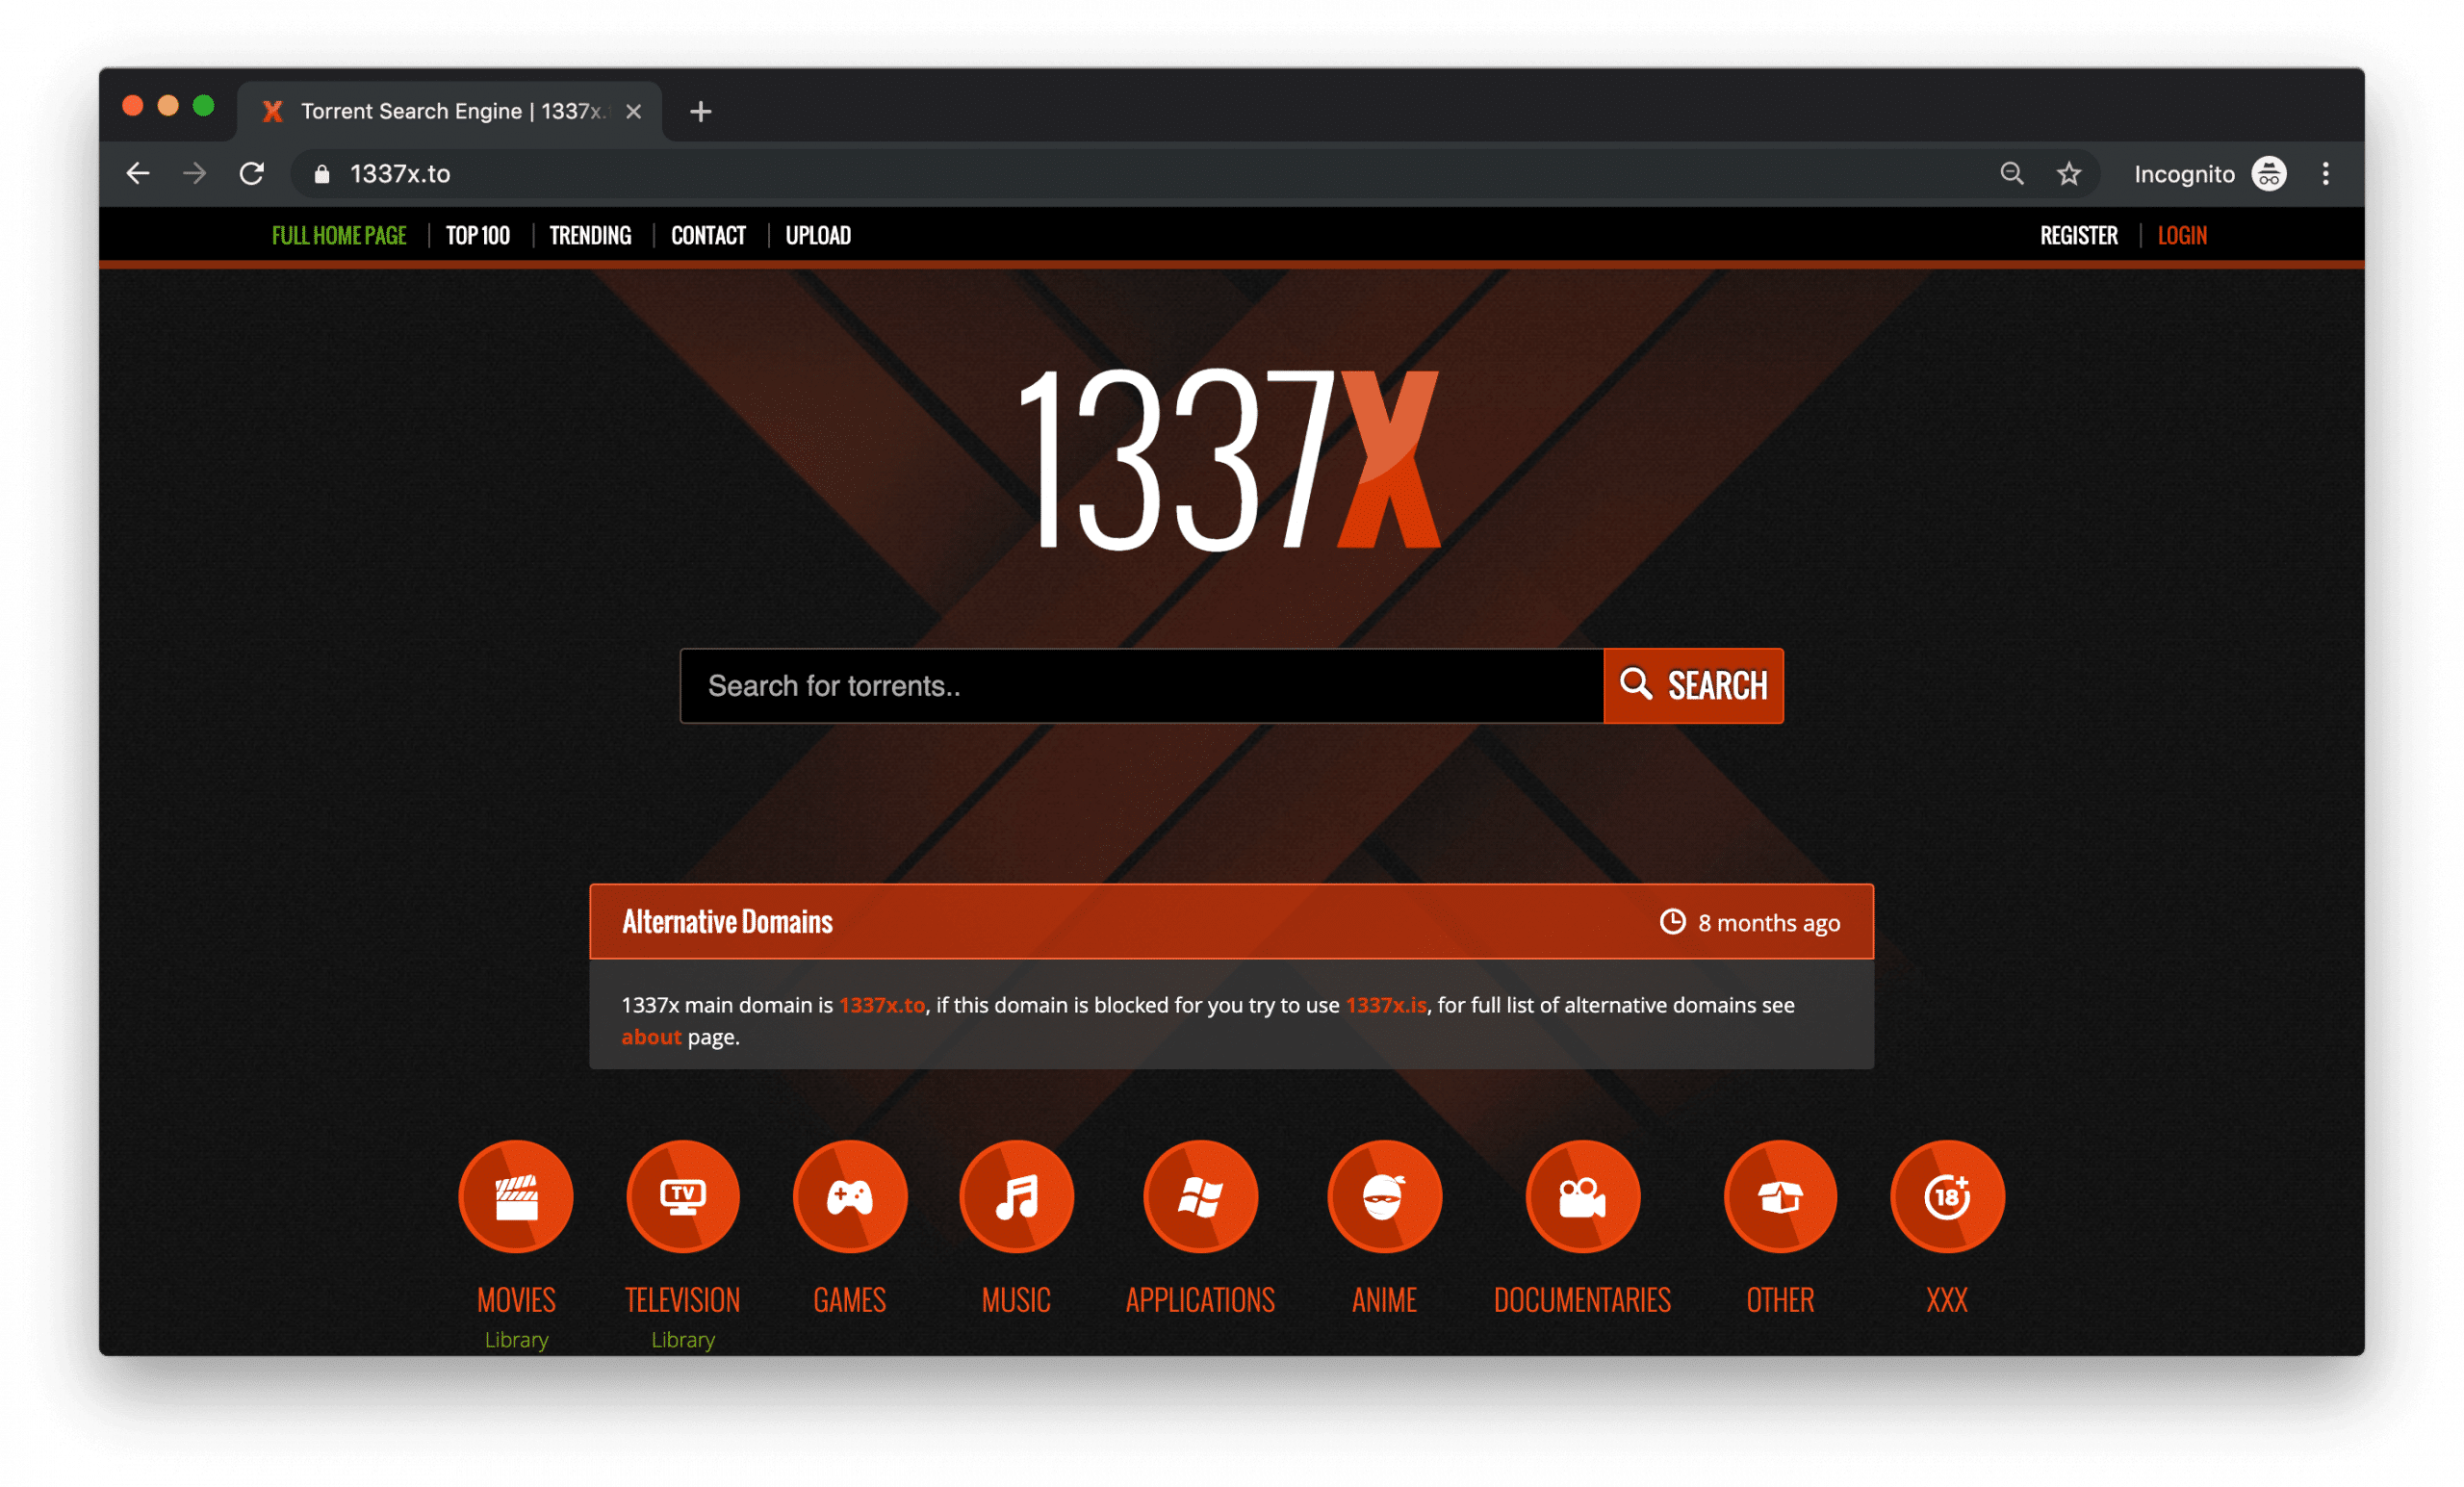Click the zoom magnifier in the address bar
This screenshot has width=2464, height=1487.
2012,174
